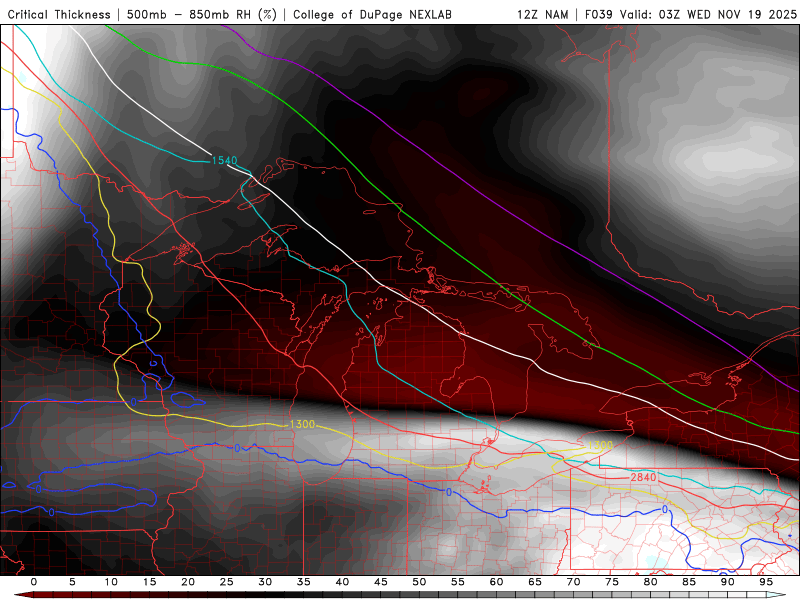Click the "75" colorbar scale label
This screenshot has width=800, height=600.
click(x=612, y=582)
